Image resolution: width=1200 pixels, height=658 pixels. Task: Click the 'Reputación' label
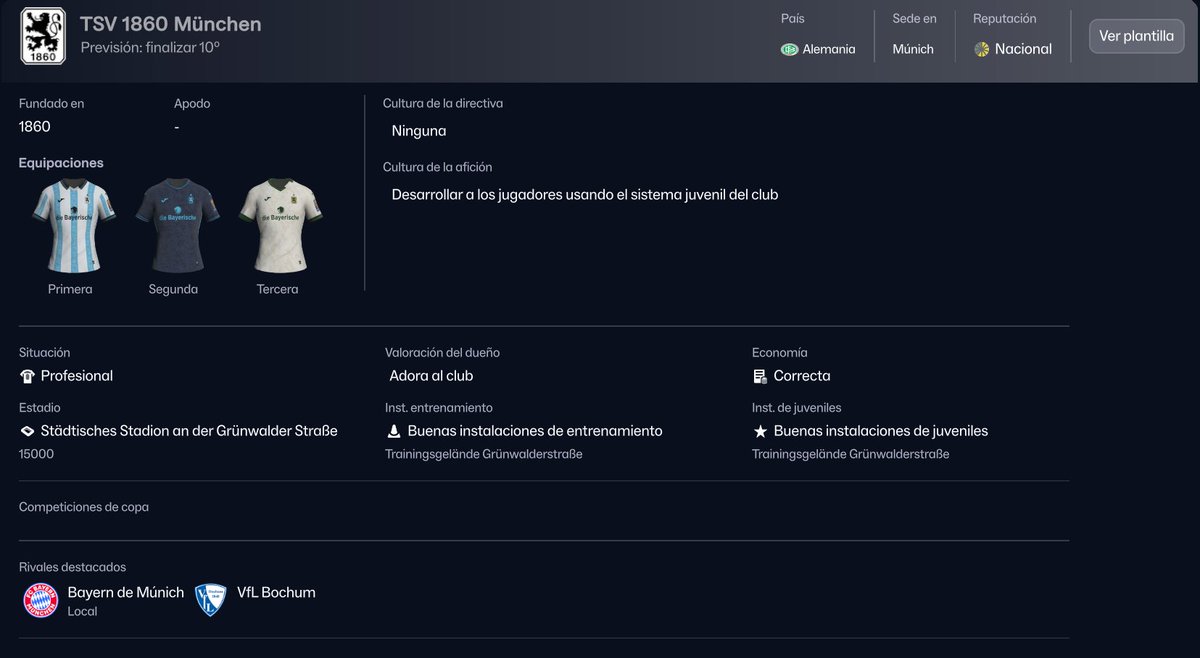(1005, 18)
